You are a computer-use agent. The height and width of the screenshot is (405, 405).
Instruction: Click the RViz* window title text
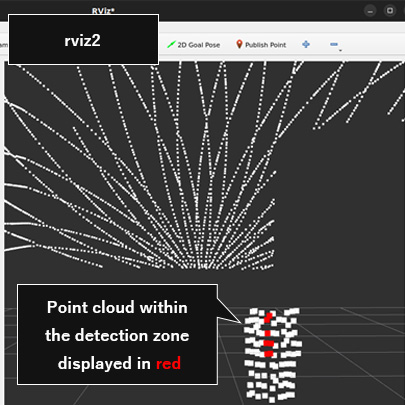103,11
